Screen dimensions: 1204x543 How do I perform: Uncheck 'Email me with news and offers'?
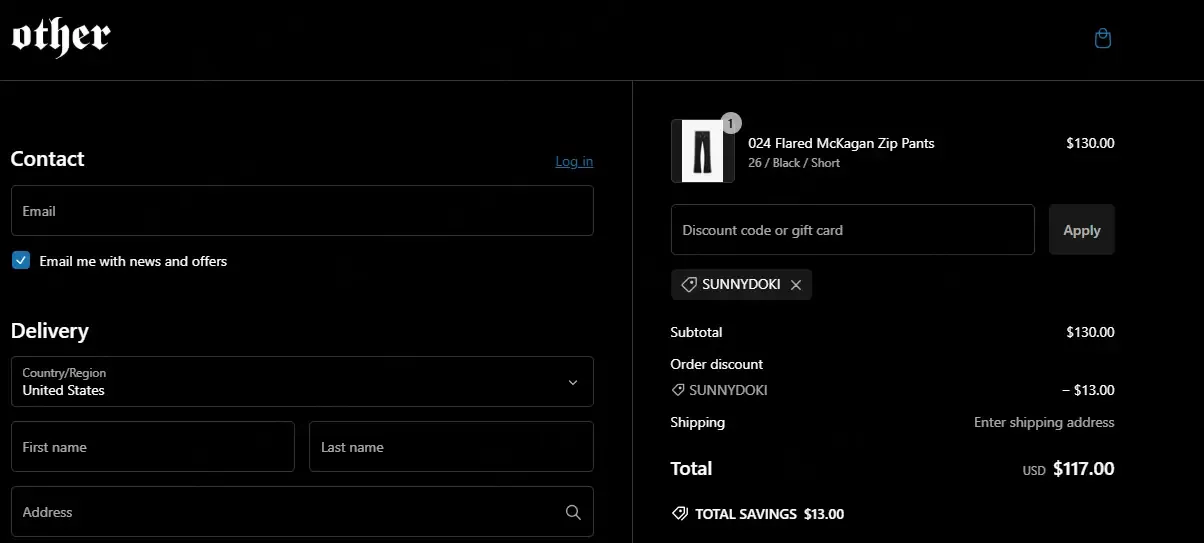21,261
